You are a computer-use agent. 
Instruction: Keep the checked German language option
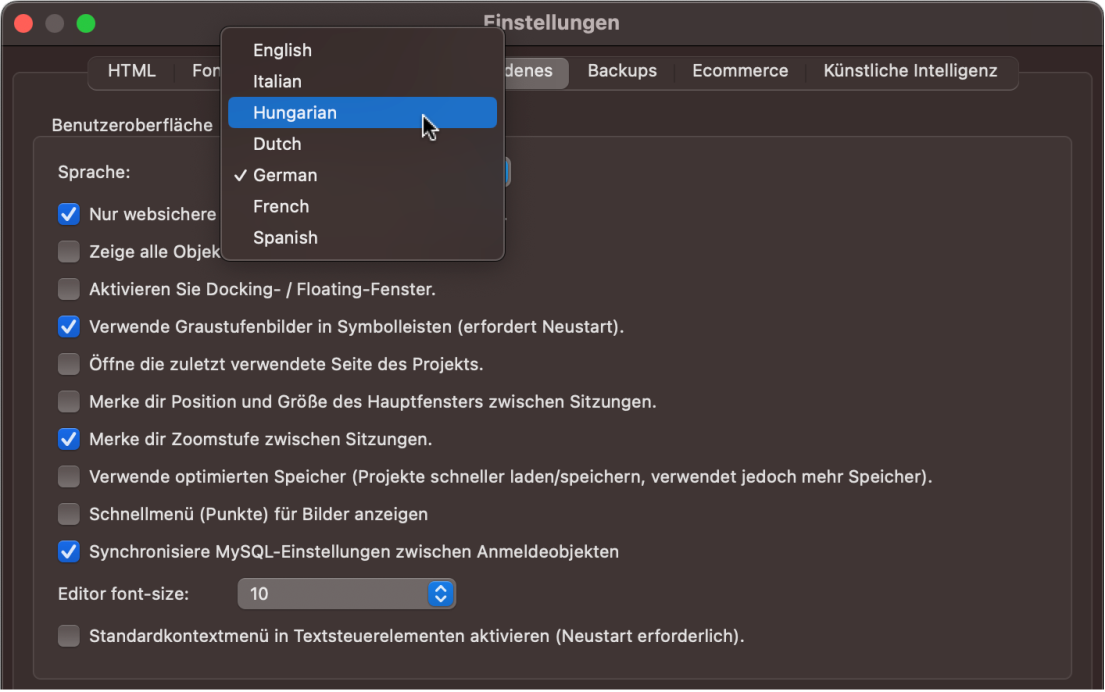pos(285,175)
